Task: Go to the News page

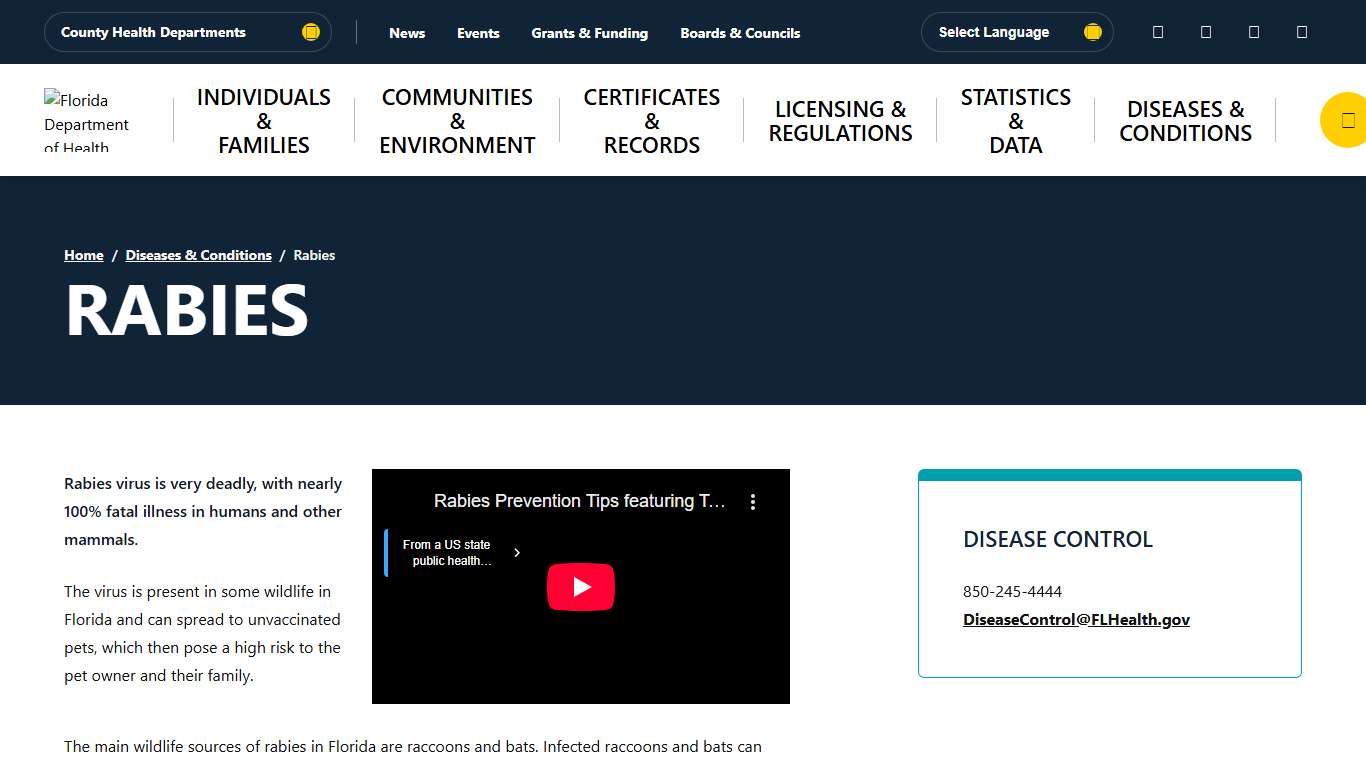Action: pos(407,33)
